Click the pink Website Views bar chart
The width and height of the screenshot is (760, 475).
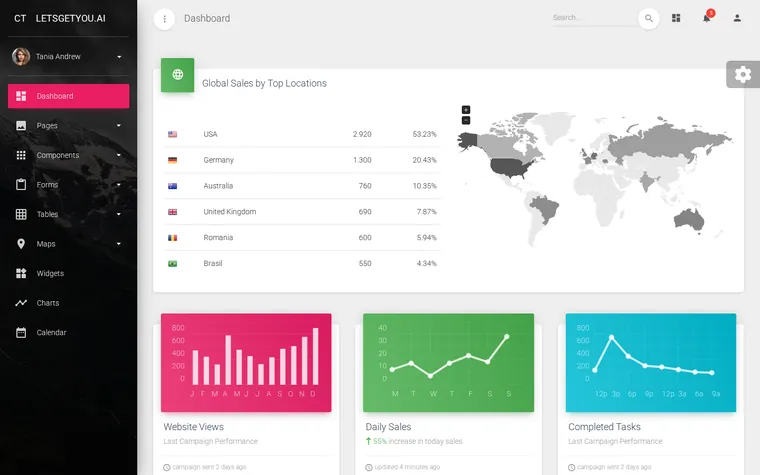tap(246, 363)
